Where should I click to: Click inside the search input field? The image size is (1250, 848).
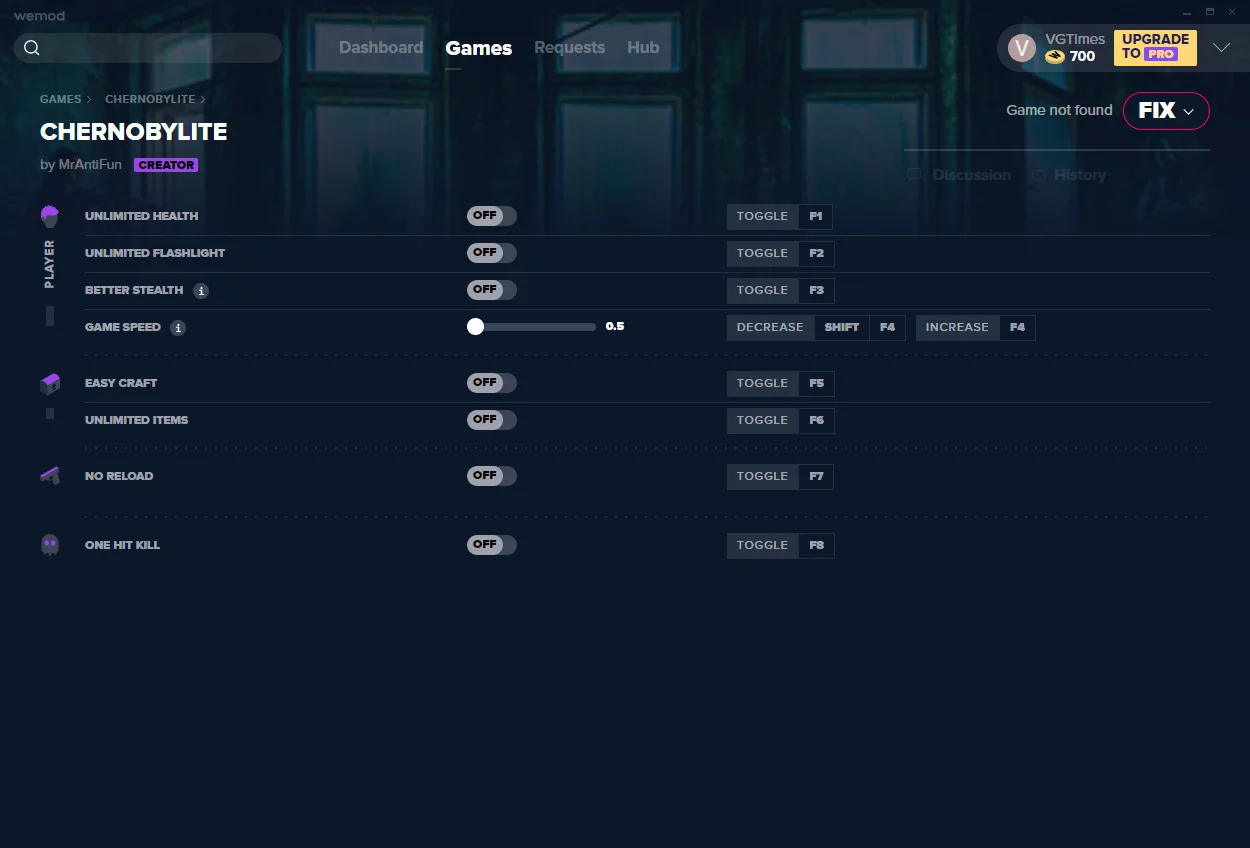click(x=148, y=48)
